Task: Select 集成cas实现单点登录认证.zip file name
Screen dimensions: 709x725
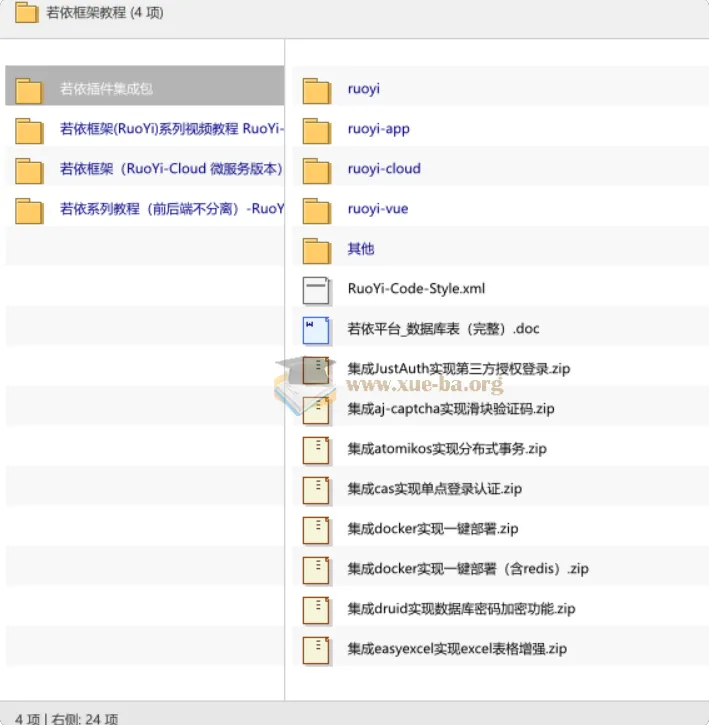Action: [434, 489]
